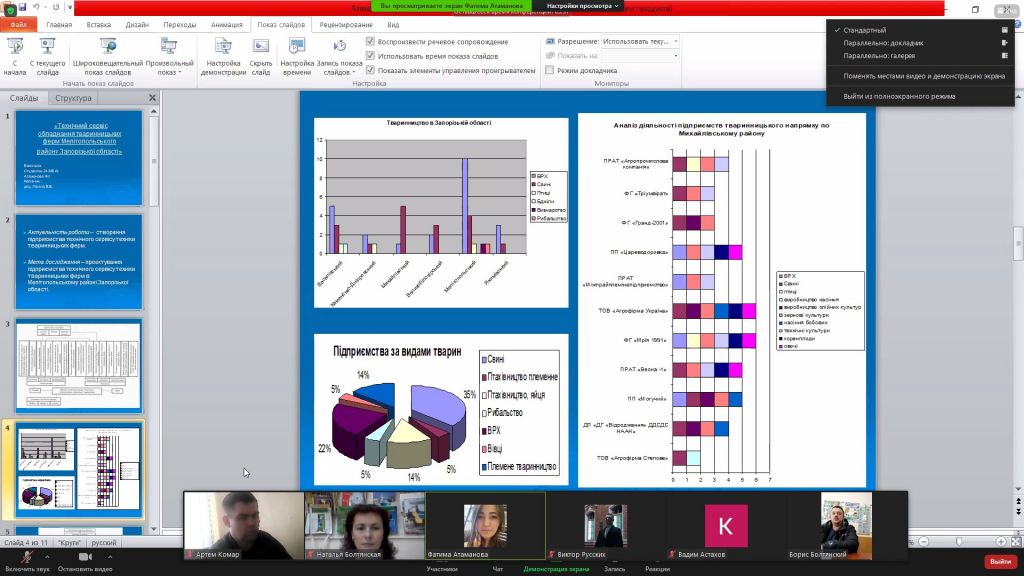Image resolution: width=1024 pixels, height=576 pixels.
Task: Open the Чат chat panel
Action: click(498, 569)
